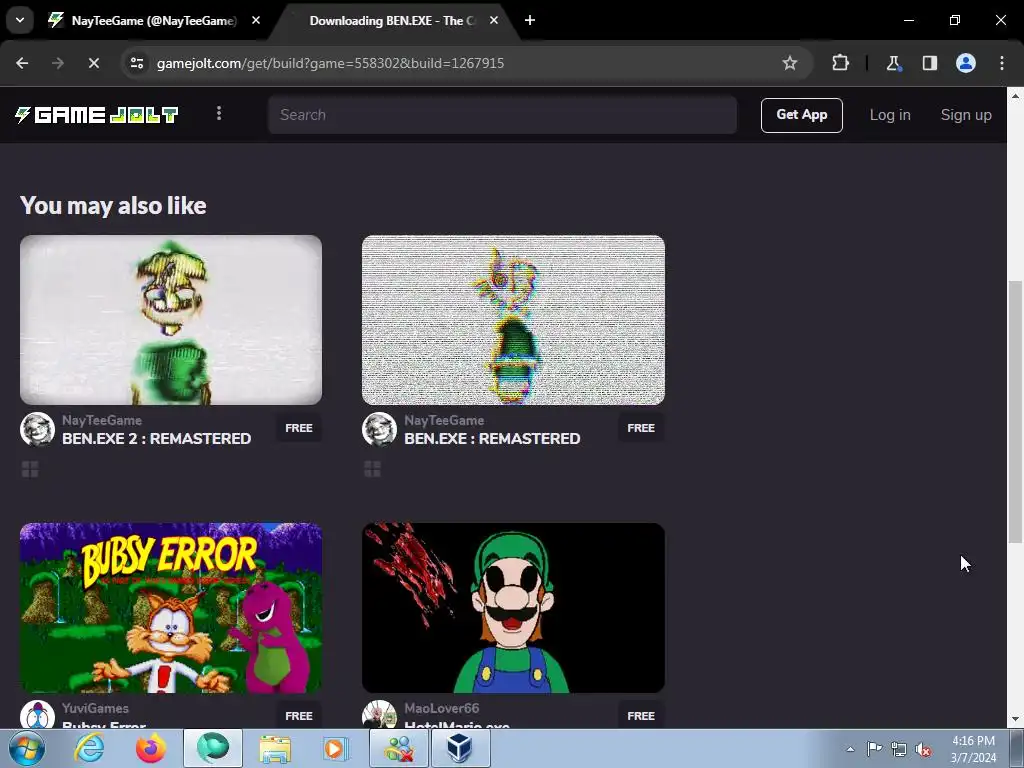Screen dimensions: 1024x768
Task: Open the Chrome profile avatar
Action: 966,63
